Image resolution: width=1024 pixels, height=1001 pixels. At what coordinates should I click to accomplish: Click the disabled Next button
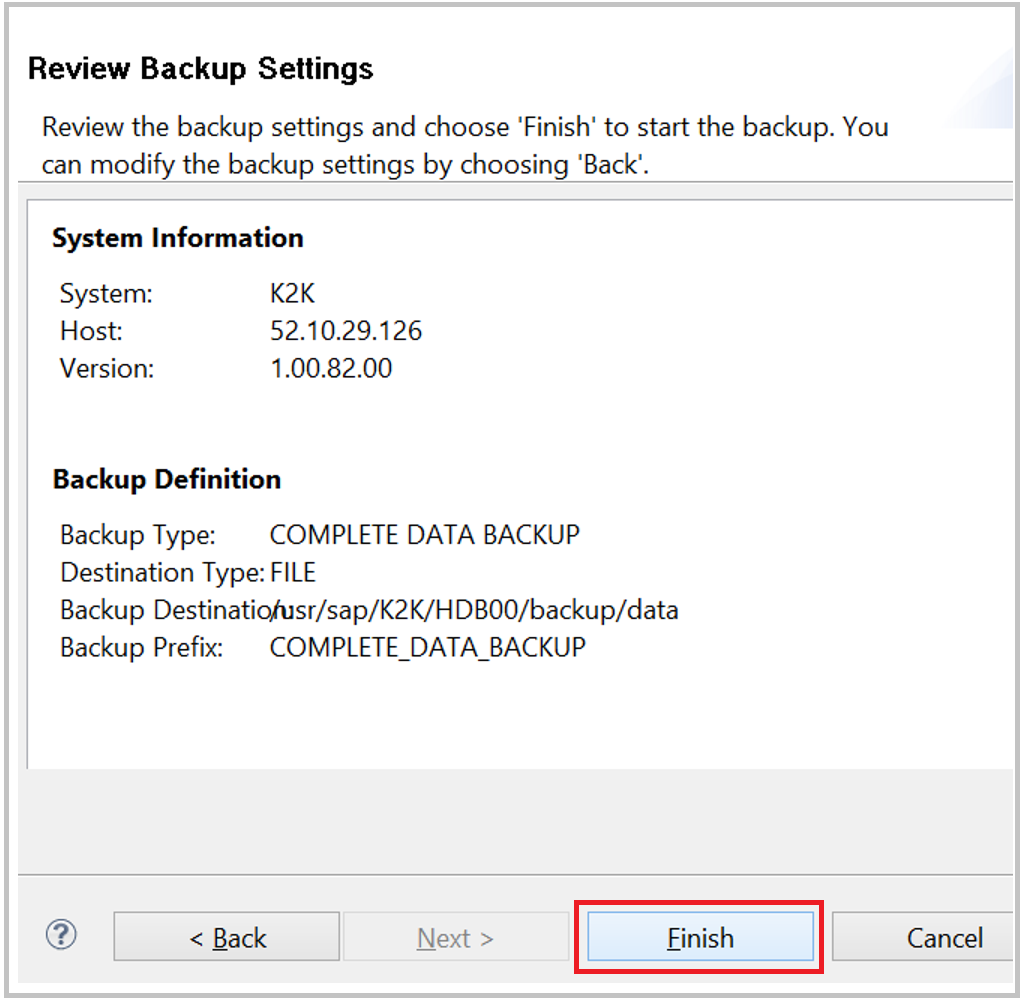[456, 937]
